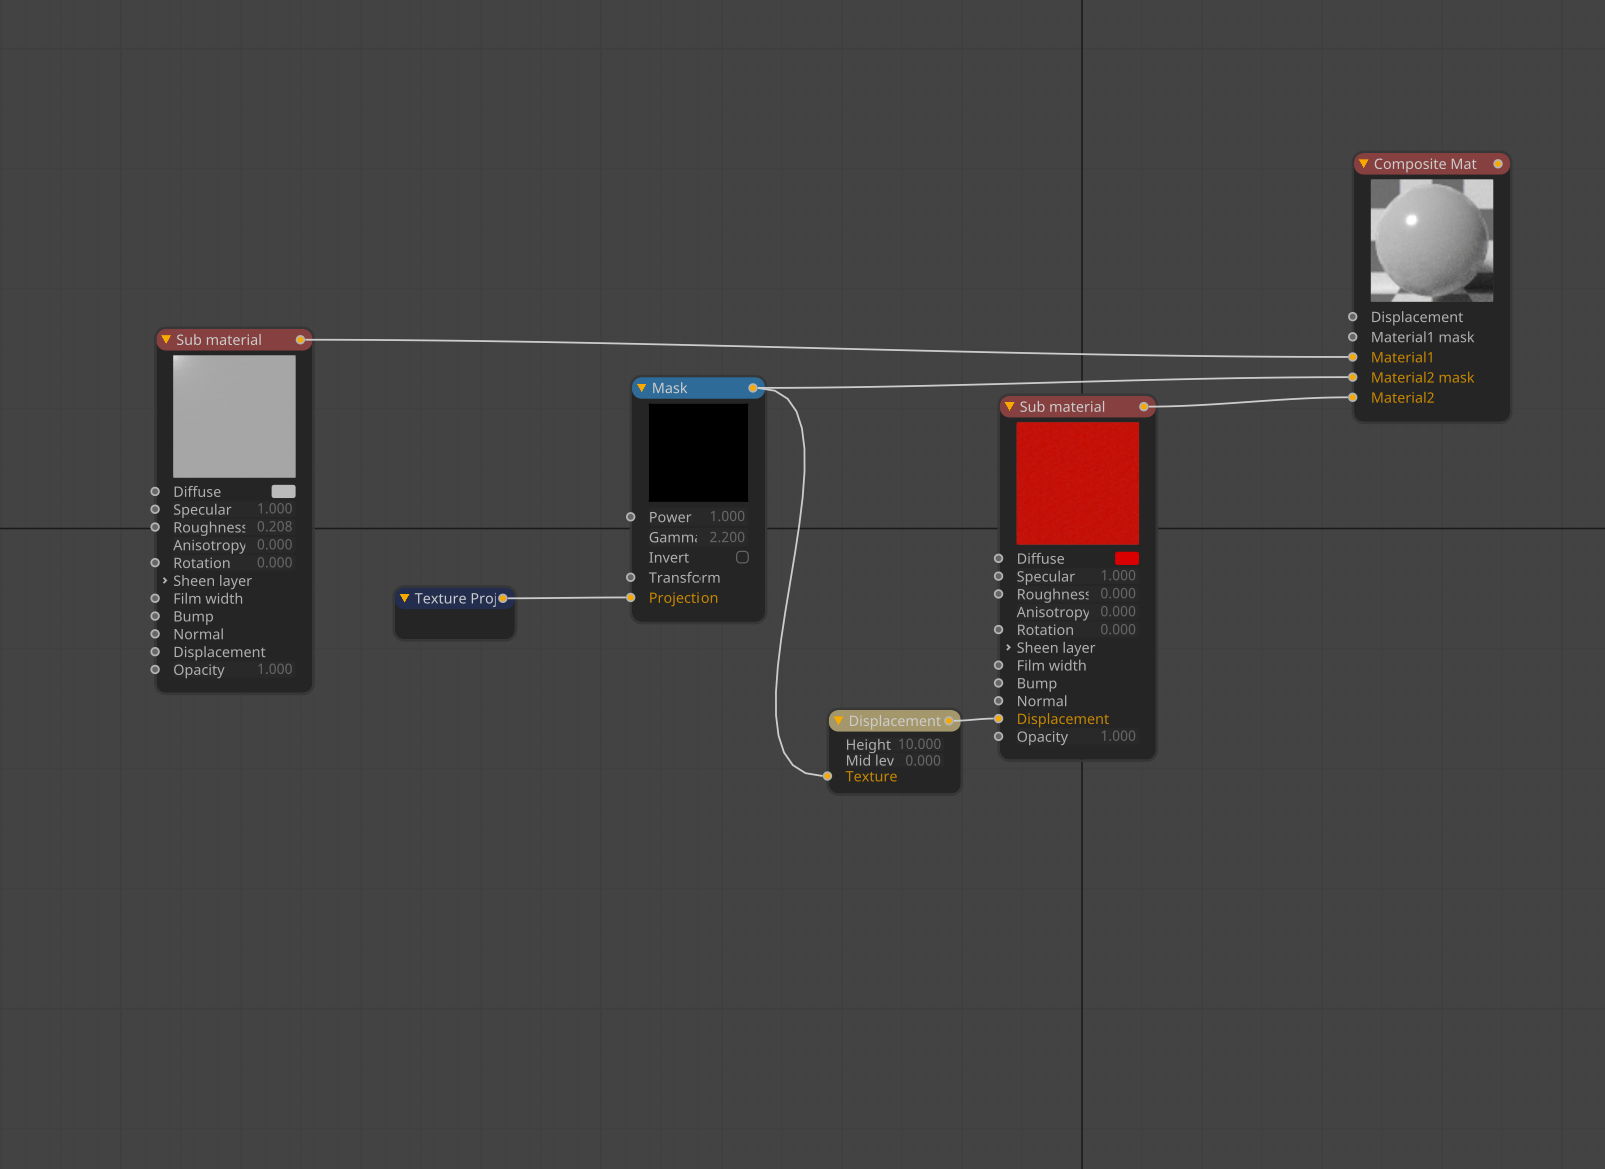
Task: Click the Specular input pin on red Sub material
Action: click(x=999, y=576)
